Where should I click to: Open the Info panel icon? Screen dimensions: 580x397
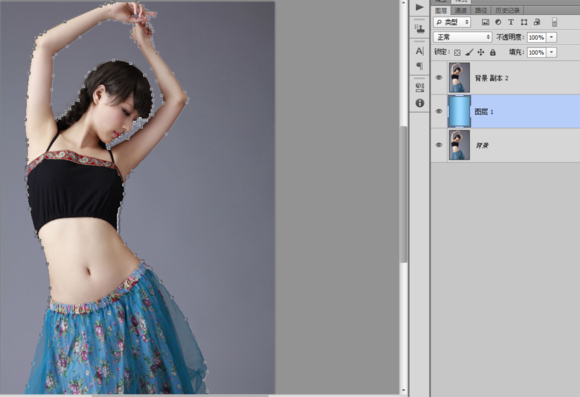pyautogui.click(x=419, y=103)
